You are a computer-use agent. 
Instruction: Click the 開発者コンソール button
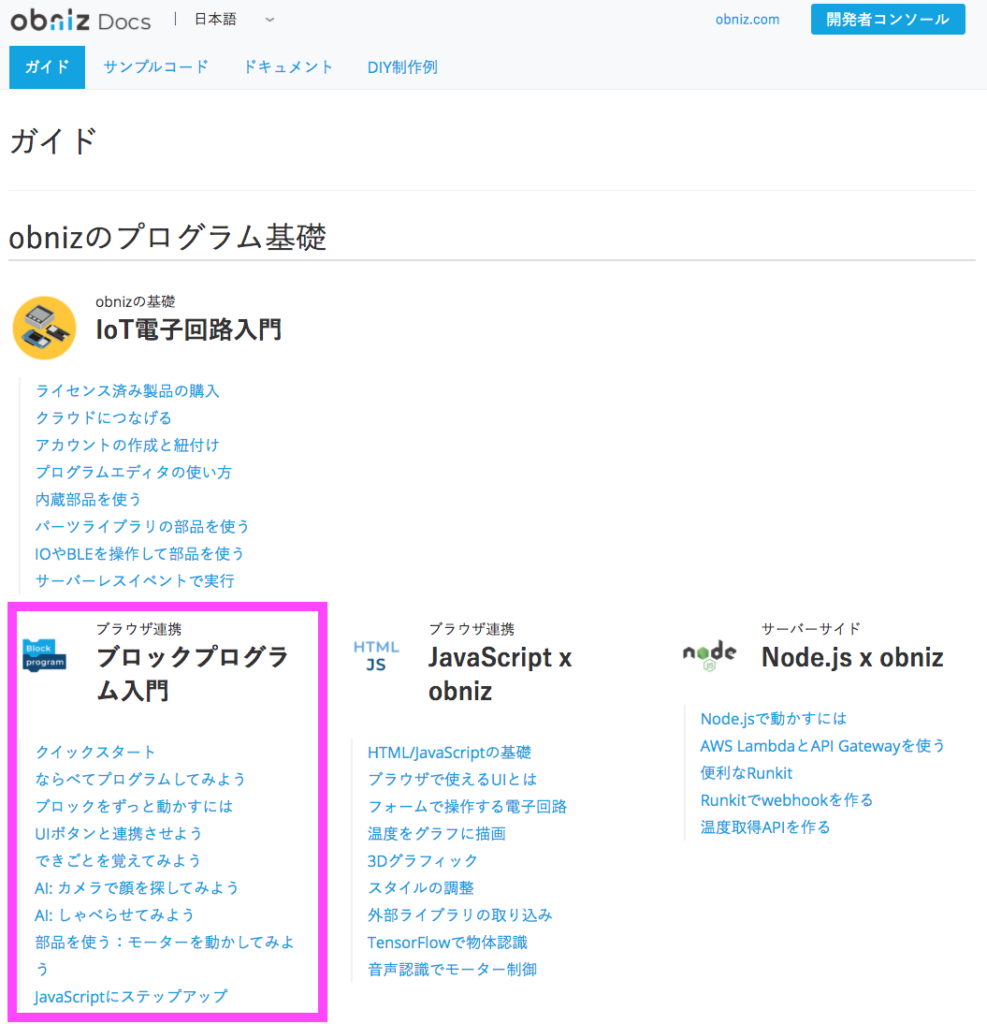888,20
